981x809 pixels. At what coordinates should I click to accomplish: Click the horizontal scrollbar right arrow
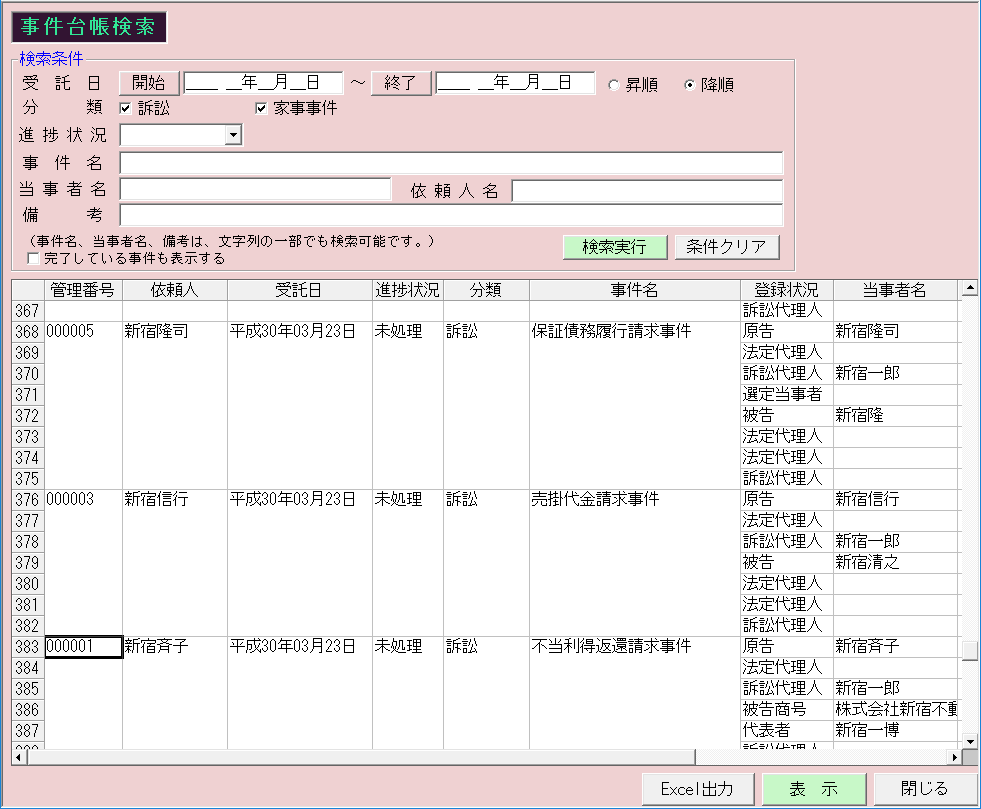click(953, 757)
